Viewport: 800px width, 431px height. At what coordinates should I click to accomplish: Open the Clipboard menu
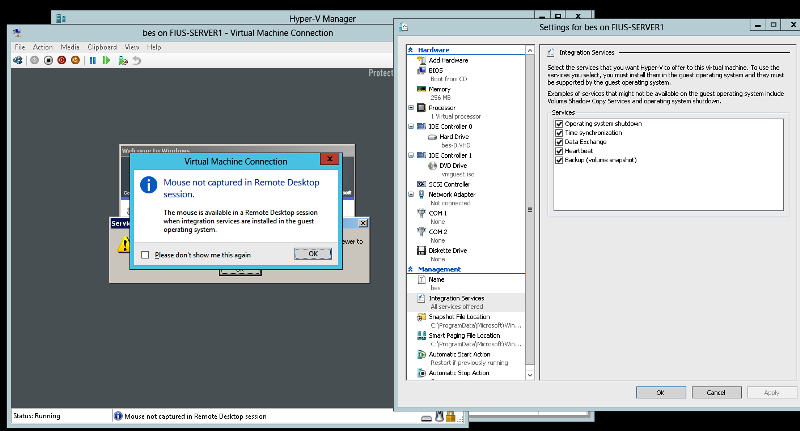tap(102, 47)
